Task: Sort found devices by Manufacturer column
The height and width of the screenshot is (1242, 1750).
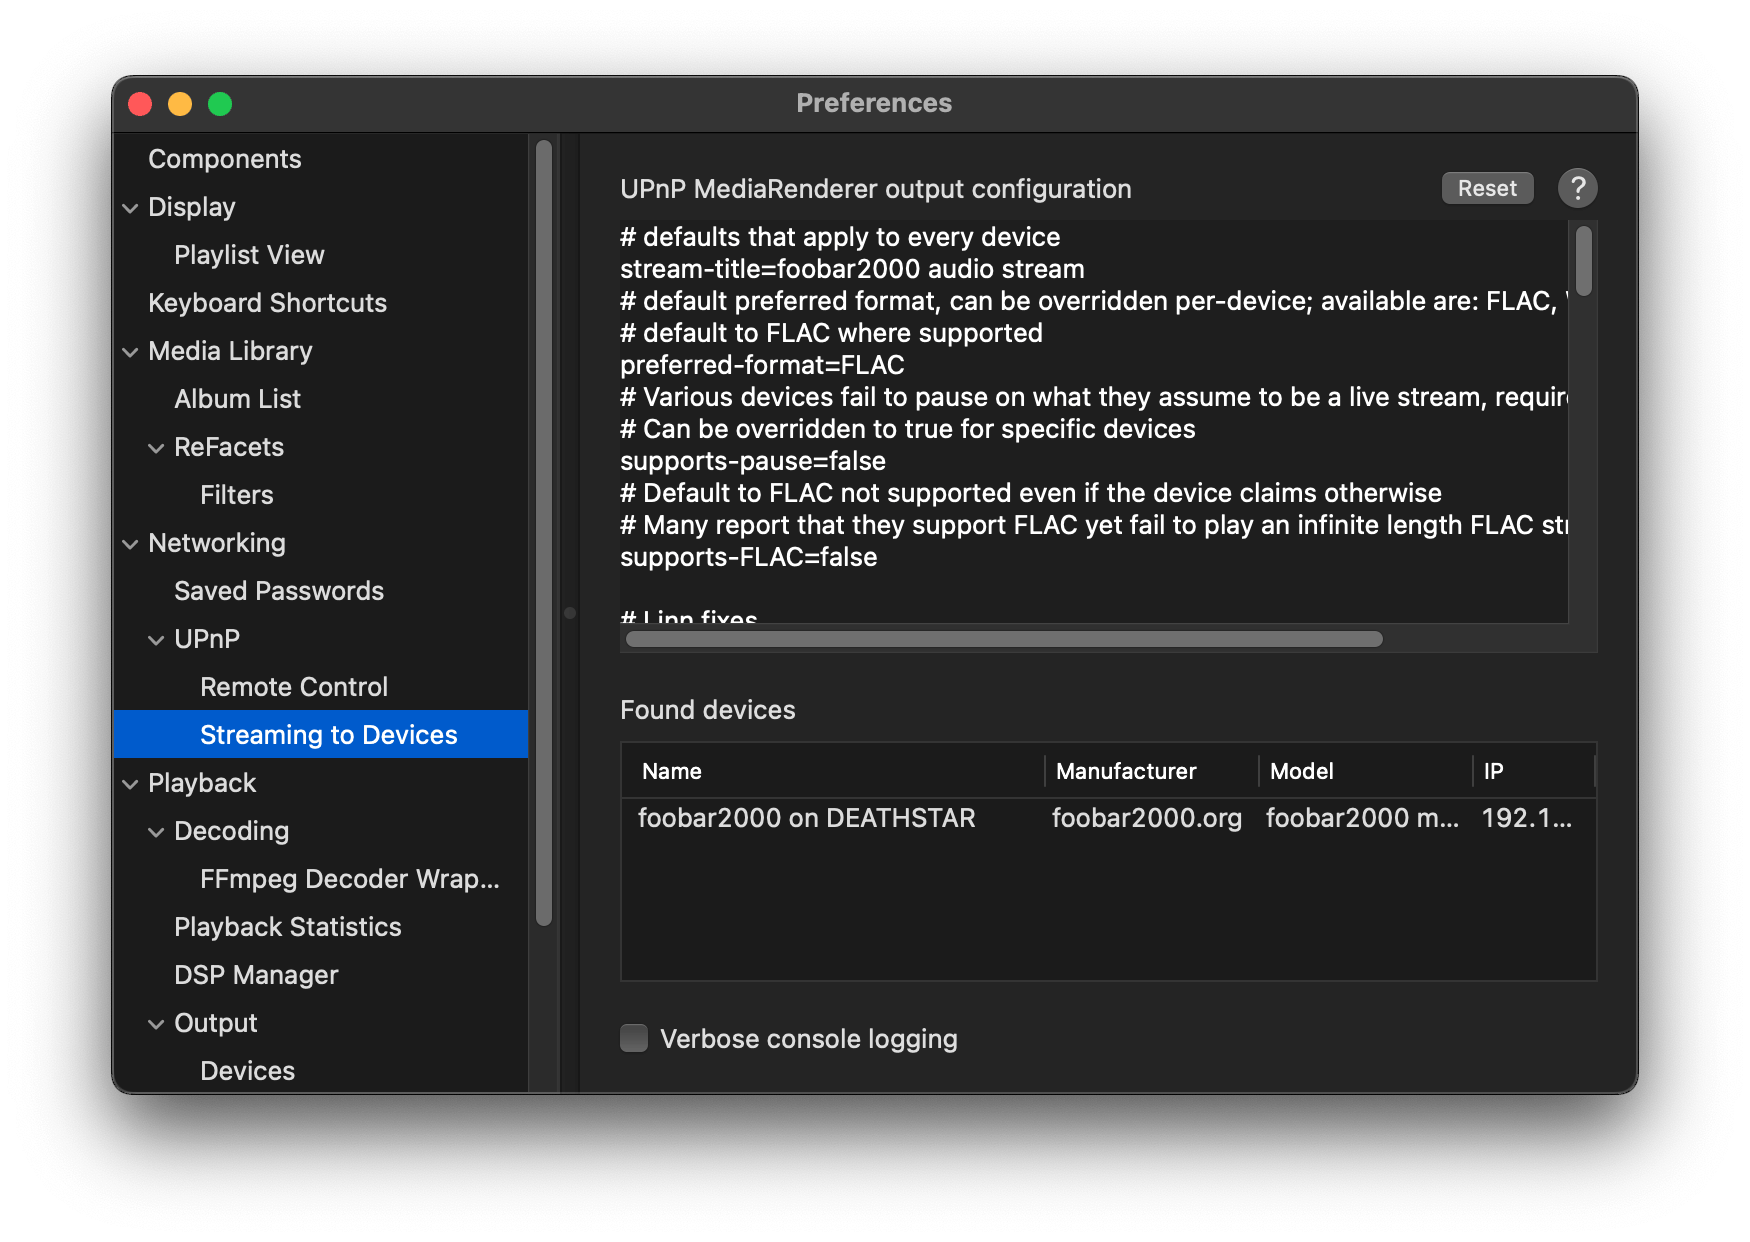Action: [1152, 771]
